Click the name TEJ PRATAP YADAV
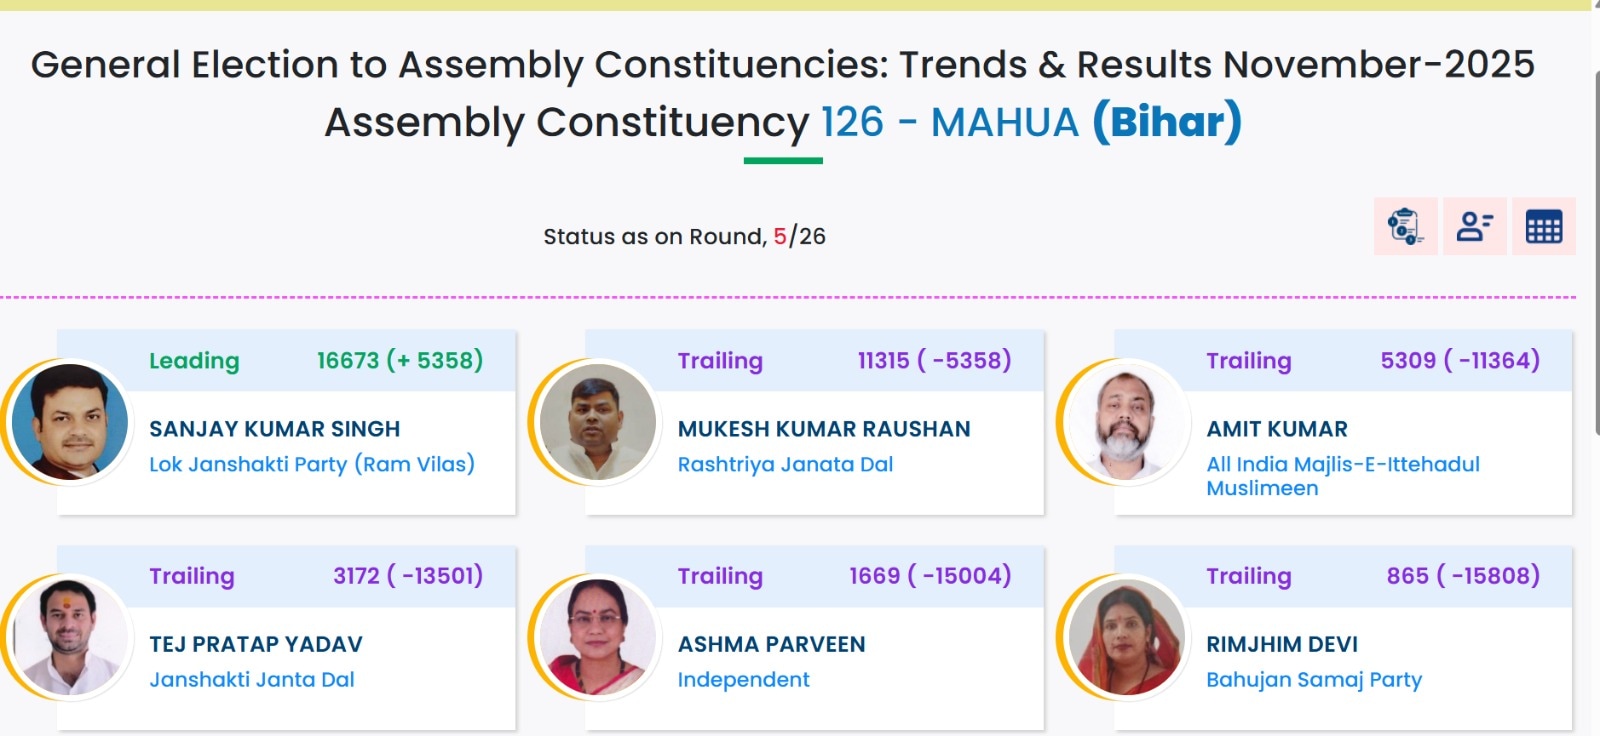This screenshot has height=736, width=1600. 256,644
